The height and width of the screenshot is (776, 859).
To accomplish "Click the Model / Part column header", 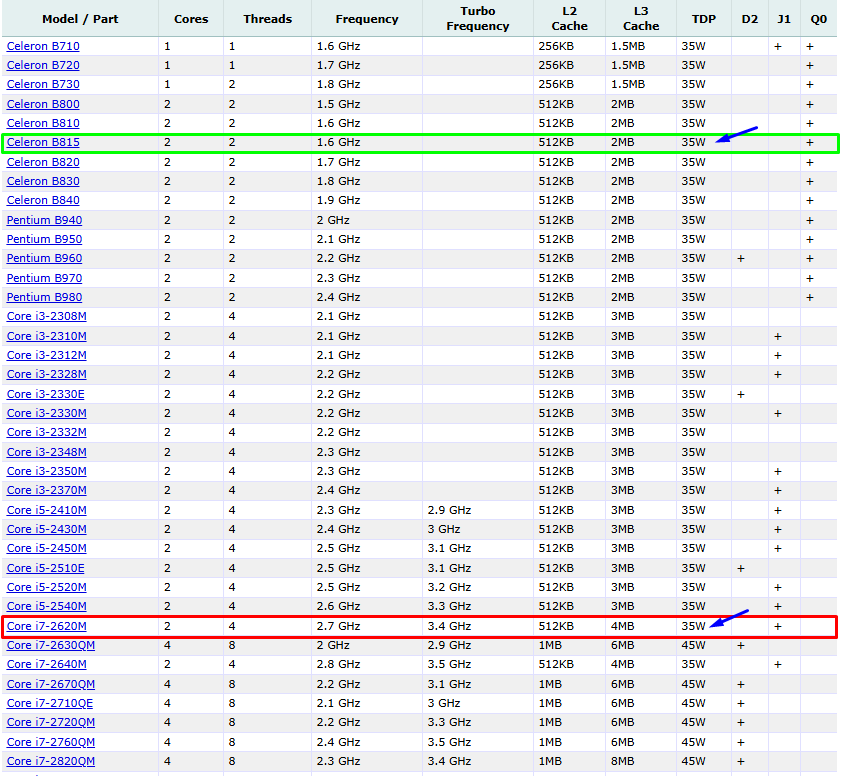I will point(80,19).
